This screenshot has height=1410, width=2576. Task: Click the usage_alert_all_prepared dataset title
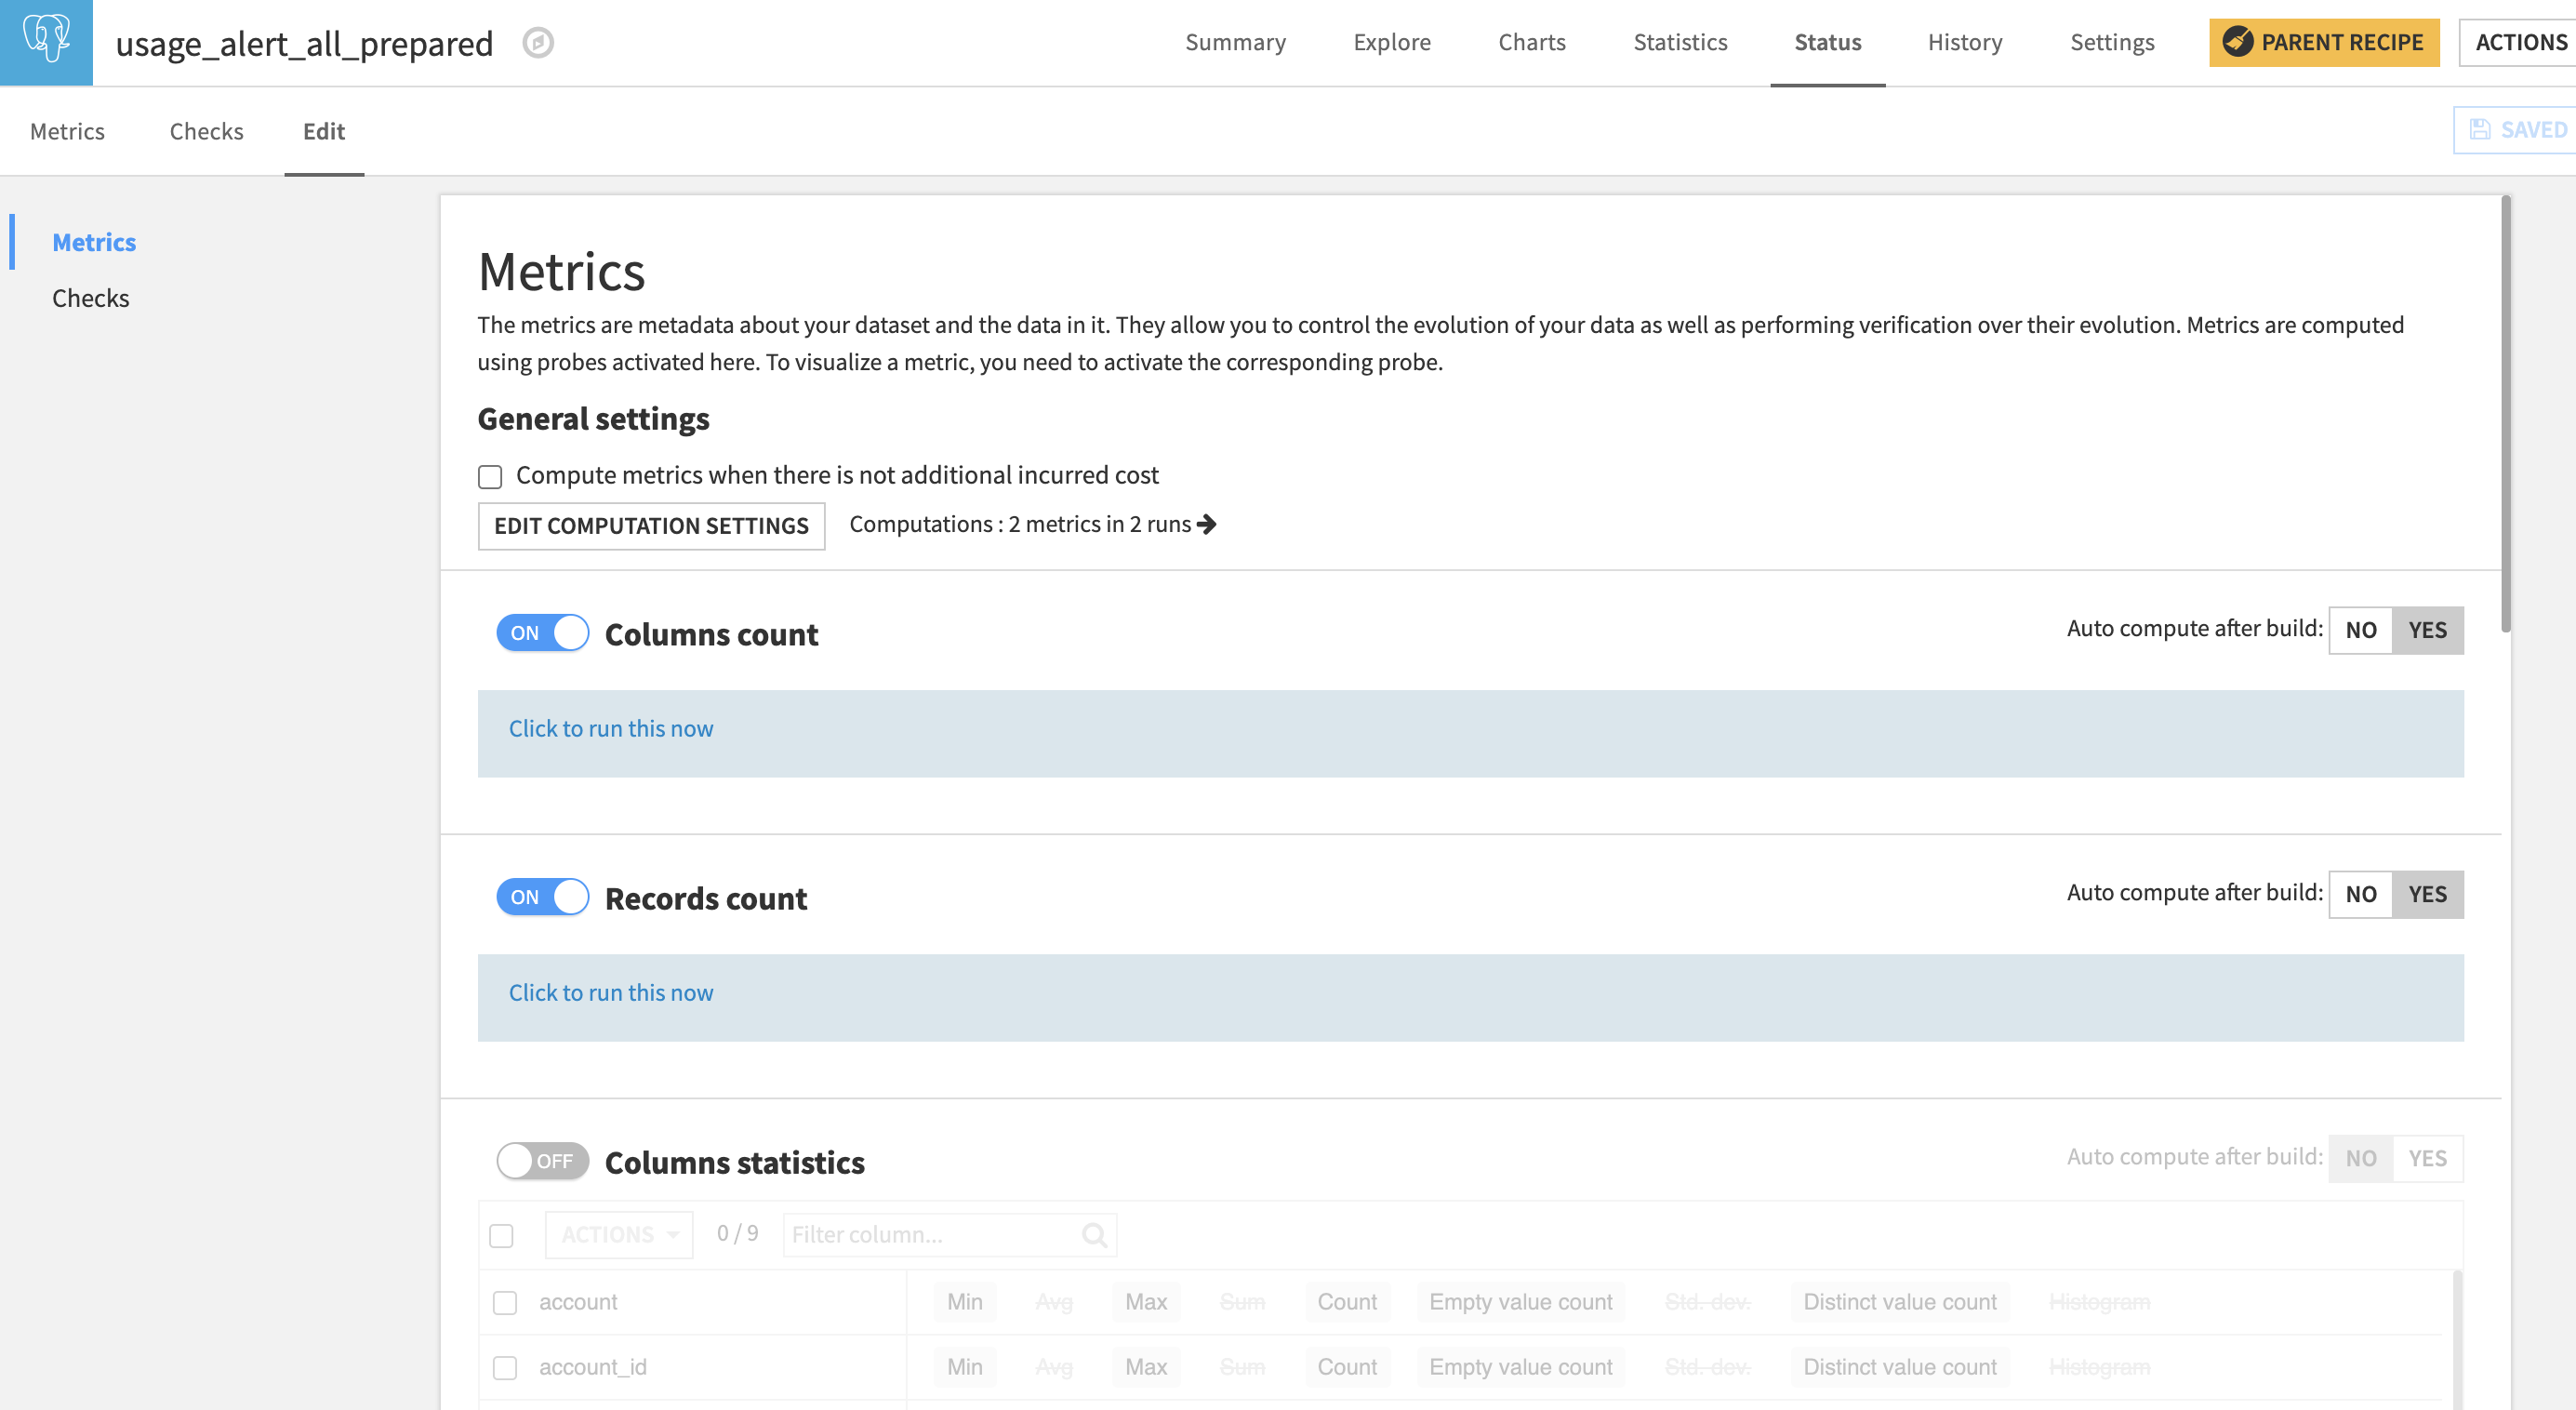(304, 43)
